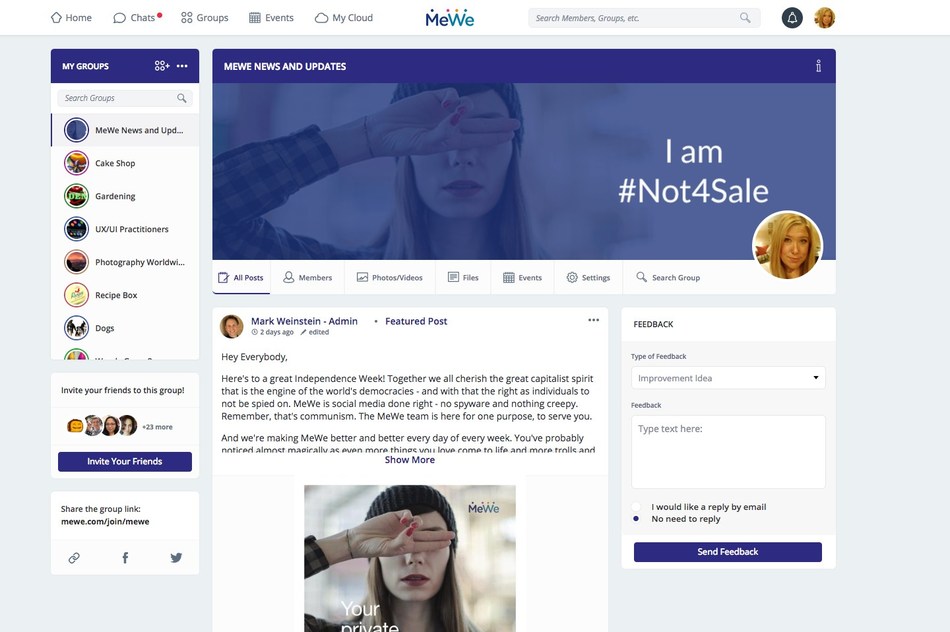Open the Cake Shop group
Image resolution: width=950 pixels, height=632 pixels.
[x=114, y=163]
